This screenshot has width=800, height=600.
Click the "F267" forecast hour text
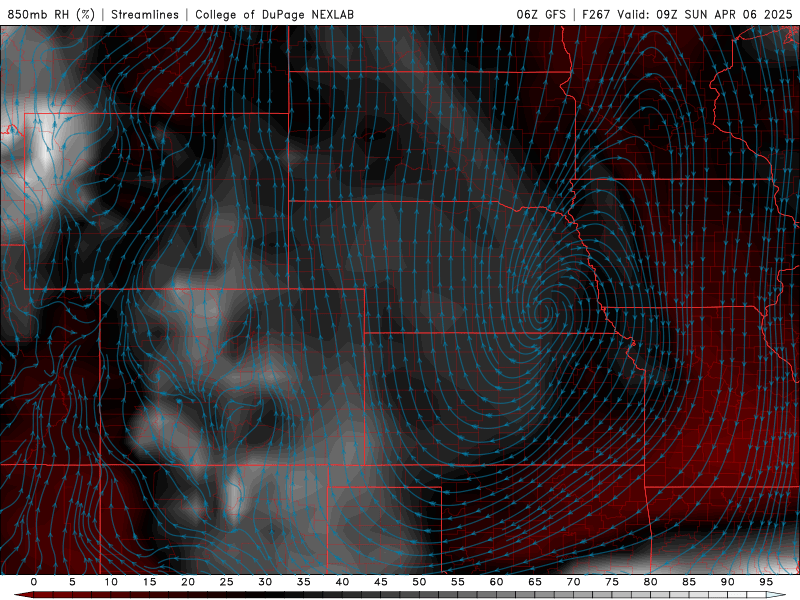click(x=596, y=14)
